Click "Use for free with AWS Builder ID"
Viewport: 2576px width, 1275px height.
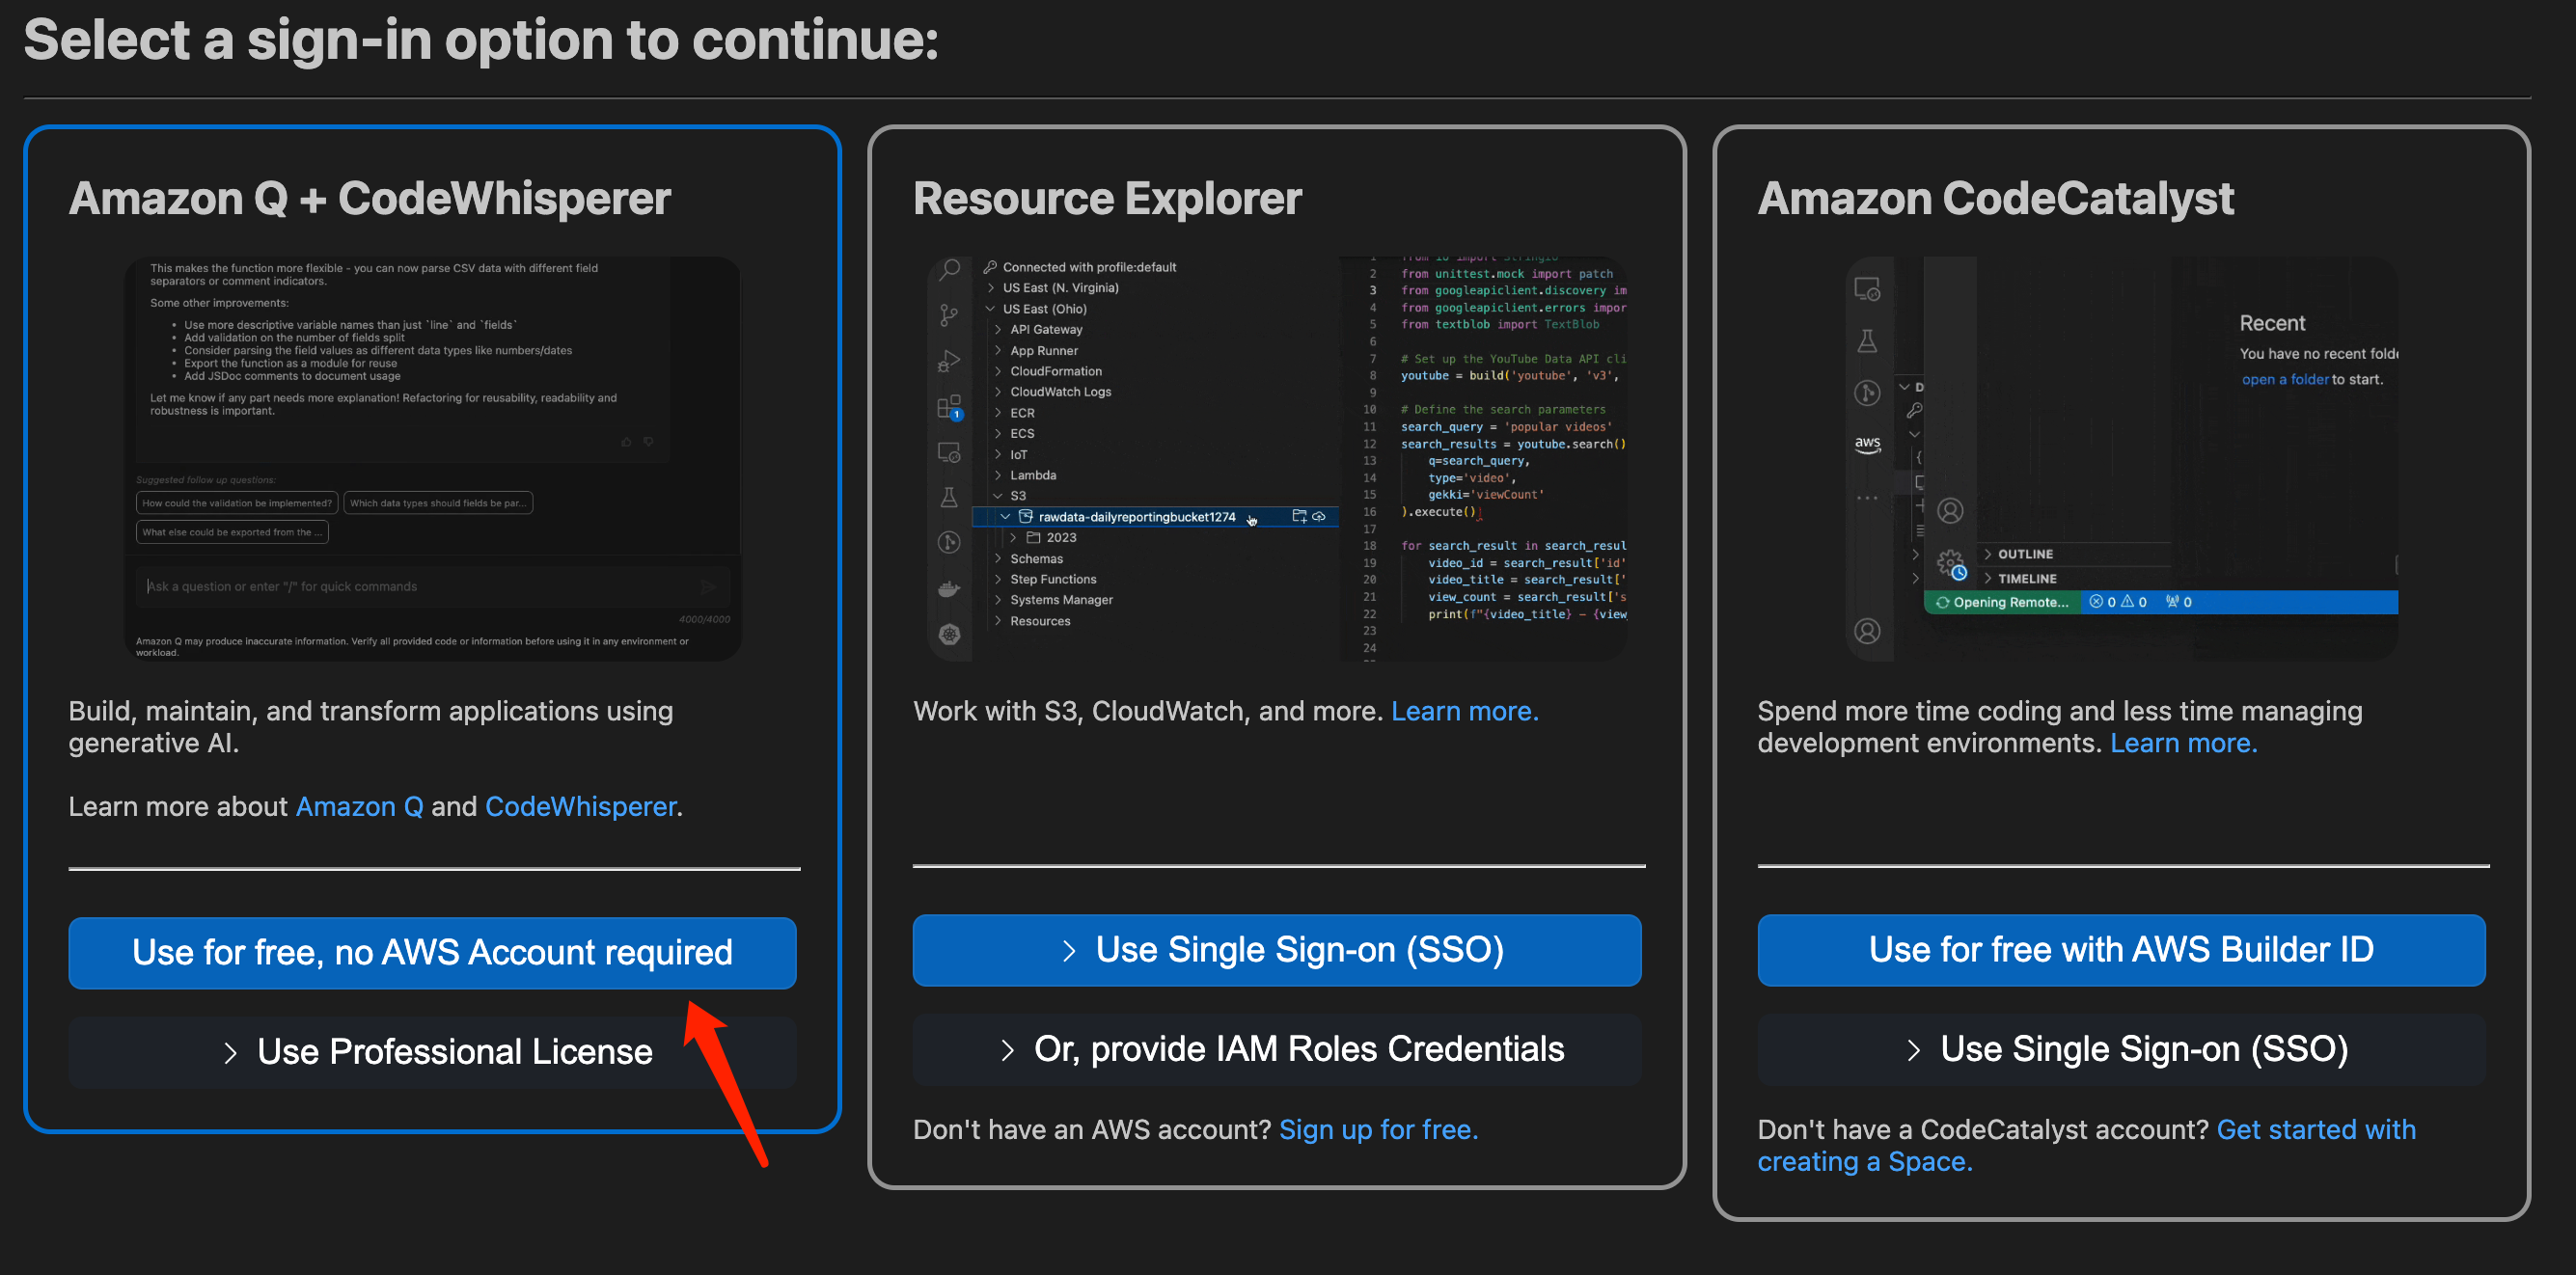[x=2121, y=949]
